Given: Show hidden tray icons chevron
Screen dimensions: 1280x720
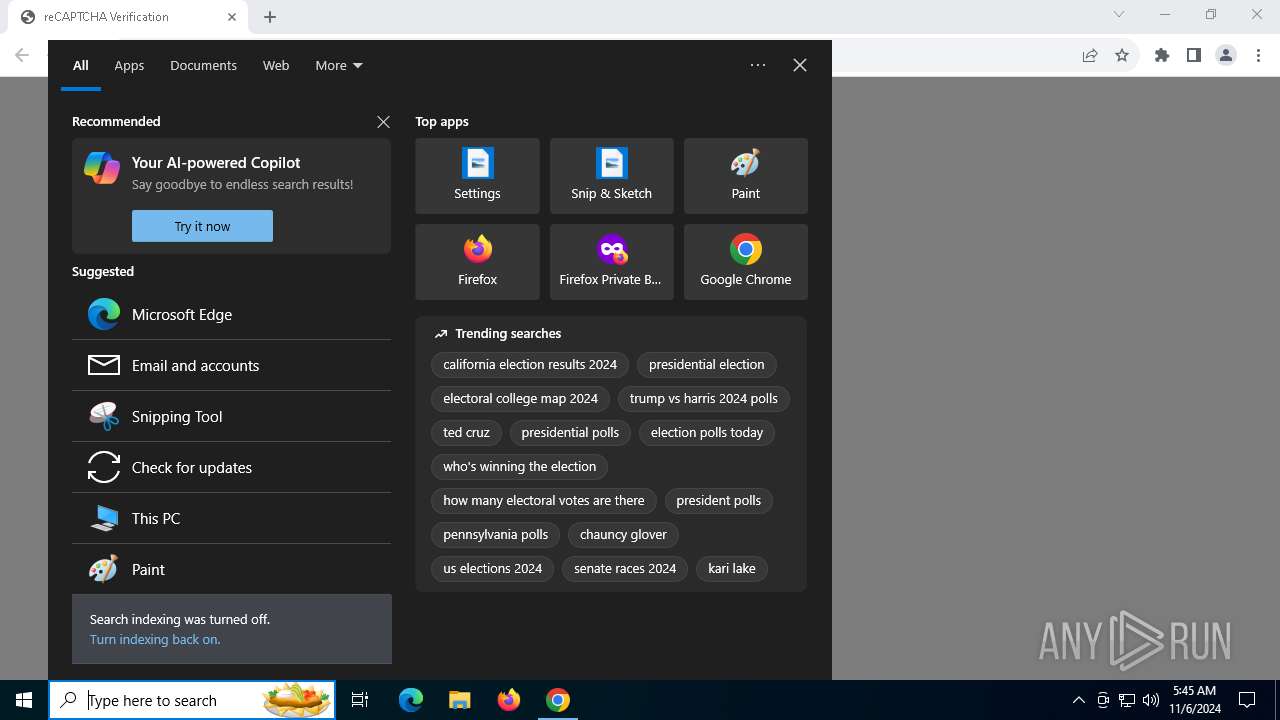Looking at the screenshot, I should [1079, 700].
